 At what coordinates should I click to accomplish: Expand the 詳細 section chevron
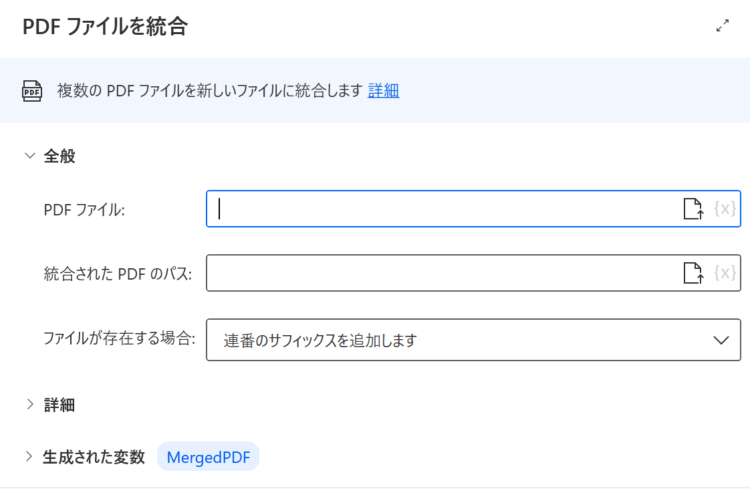point(30,404)
